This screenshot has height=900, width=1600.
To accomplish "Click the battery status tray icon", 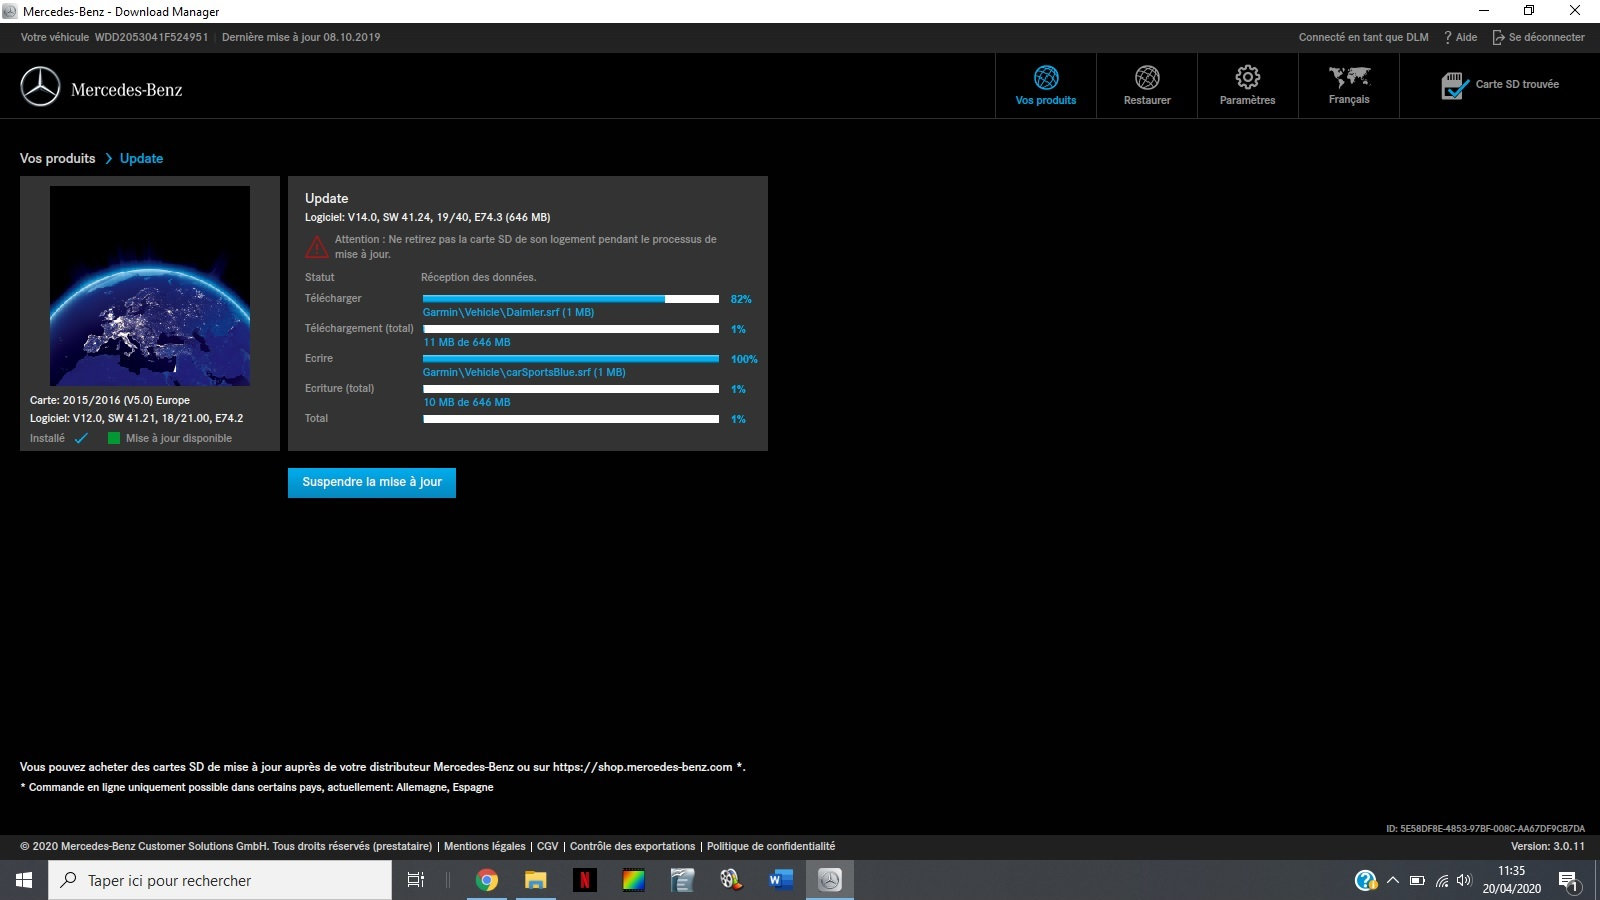I will tap(1417, 881).
